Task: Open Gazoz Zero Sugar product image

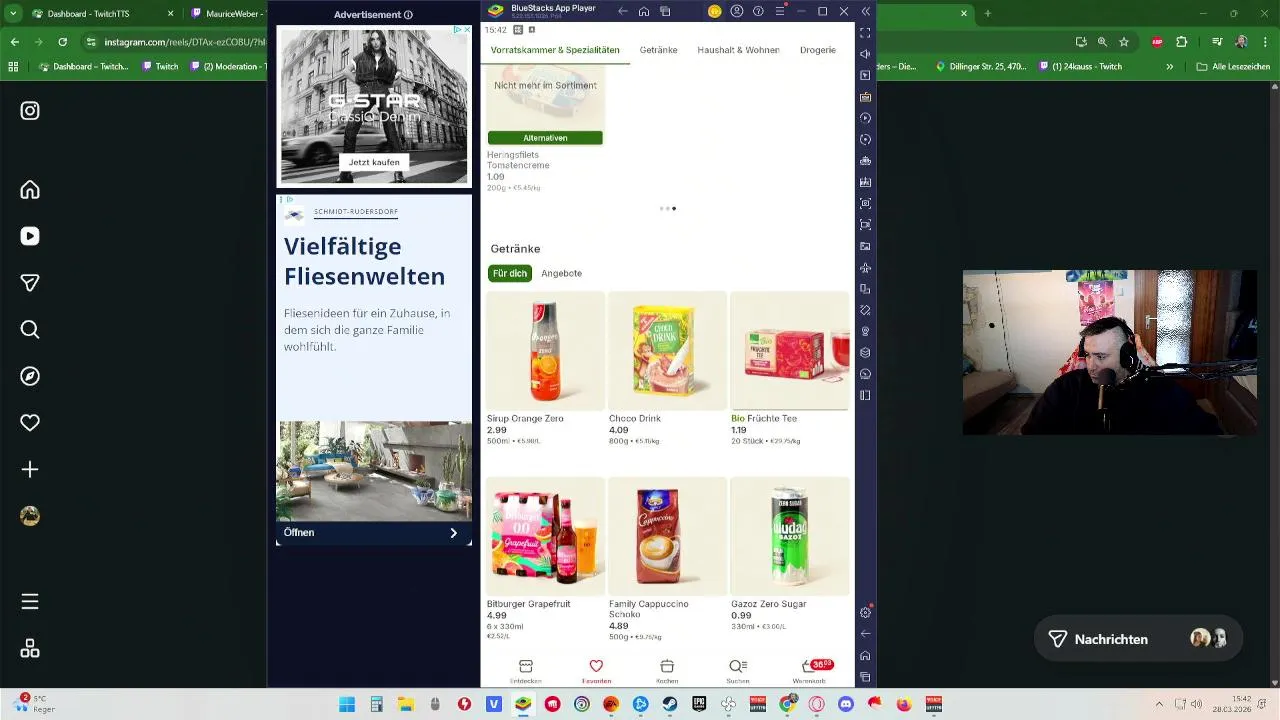Action: click(789, 536)
